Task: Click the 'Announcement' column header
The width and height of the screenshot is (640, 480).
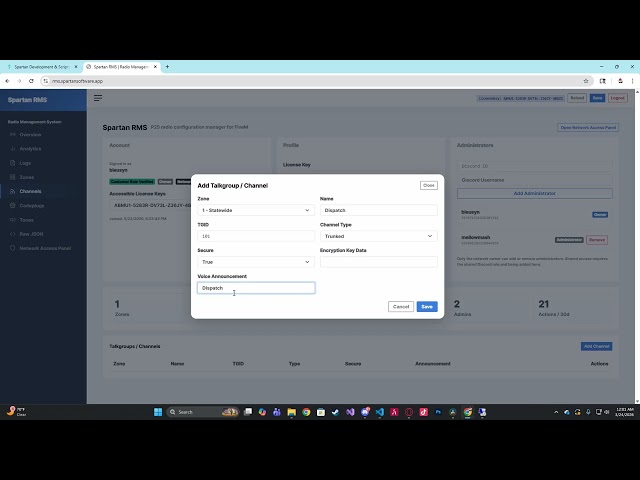Action: [x=433, y=363]
